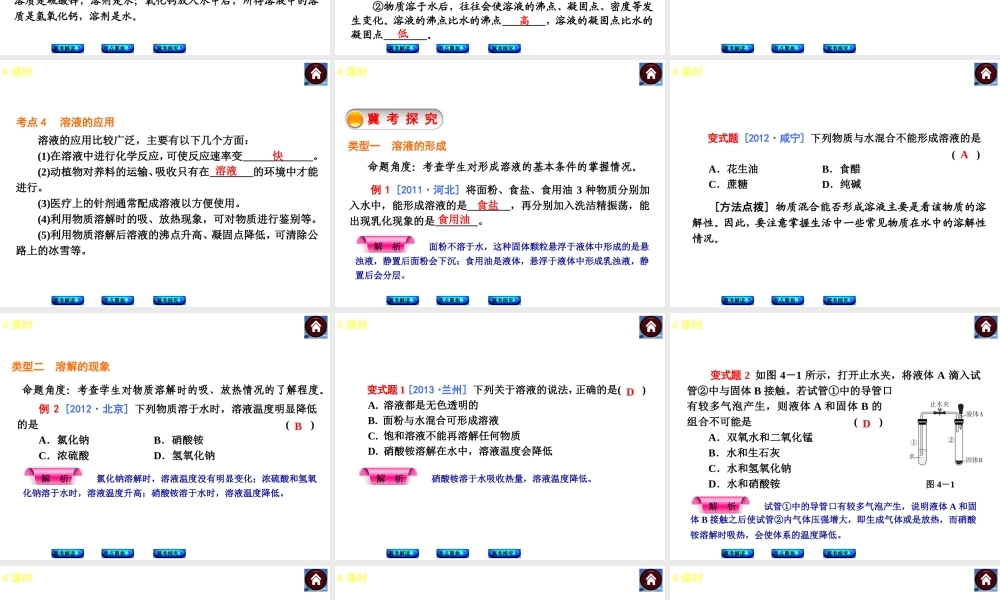Click option B. 水和生石灰
Image resolution: width=1000 pixels, height=600 pixels.
pyautogui.click(x=744, y=453)
